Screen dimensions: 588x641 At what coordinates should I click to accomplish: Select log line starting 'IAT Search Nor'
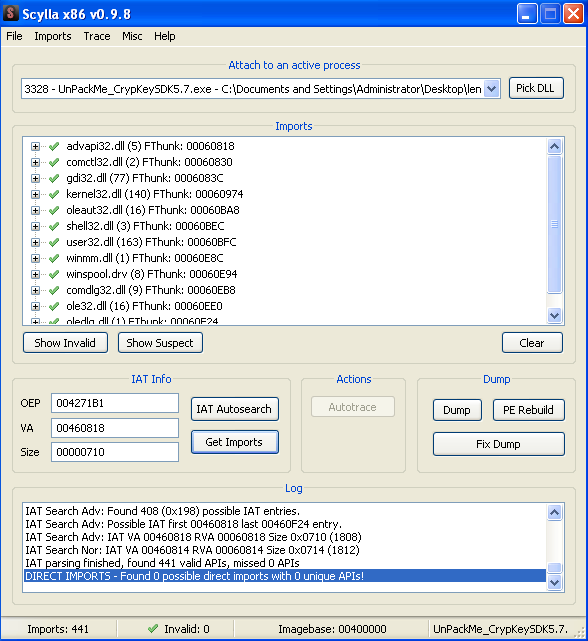click(x=192, y=550)
